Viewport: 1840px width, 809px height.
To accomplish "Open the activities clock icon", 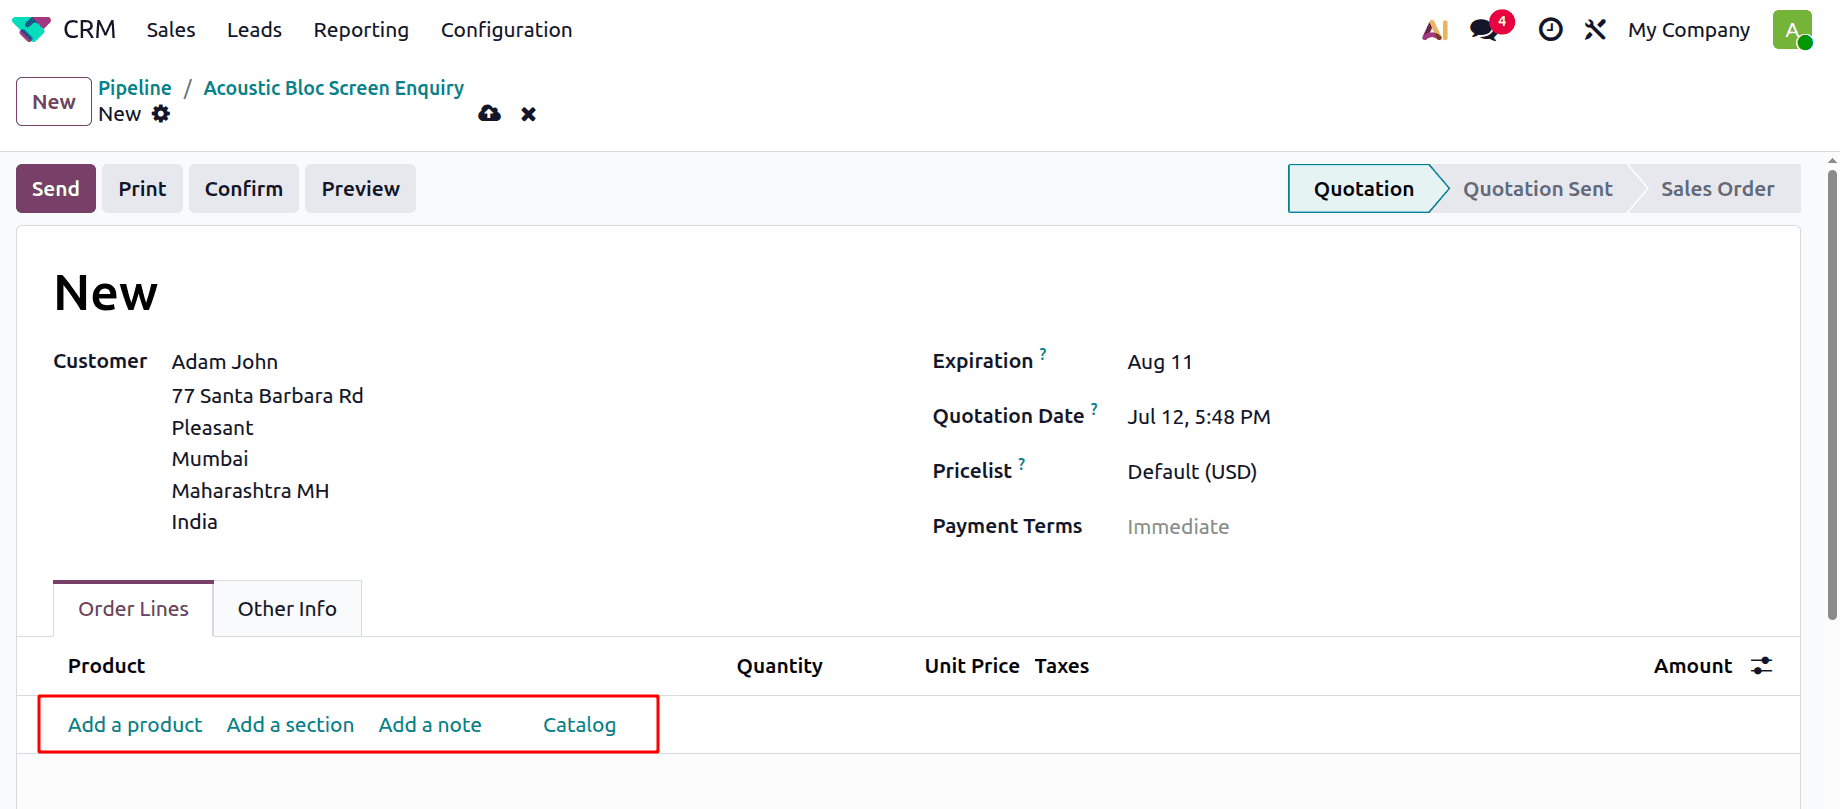I will 1550,30.
